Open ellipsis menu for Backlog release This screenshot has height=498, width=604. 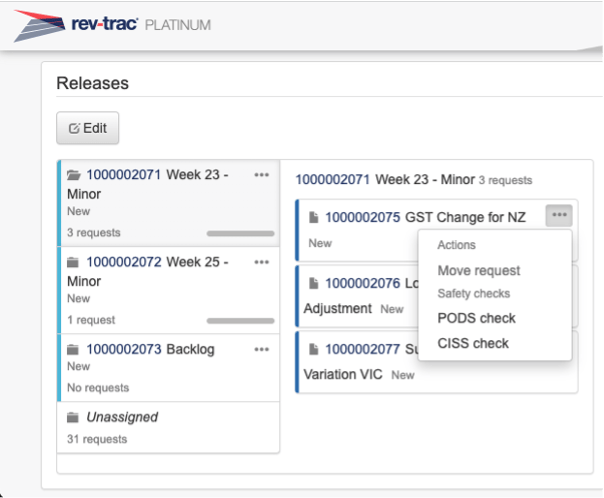(262, 349)
